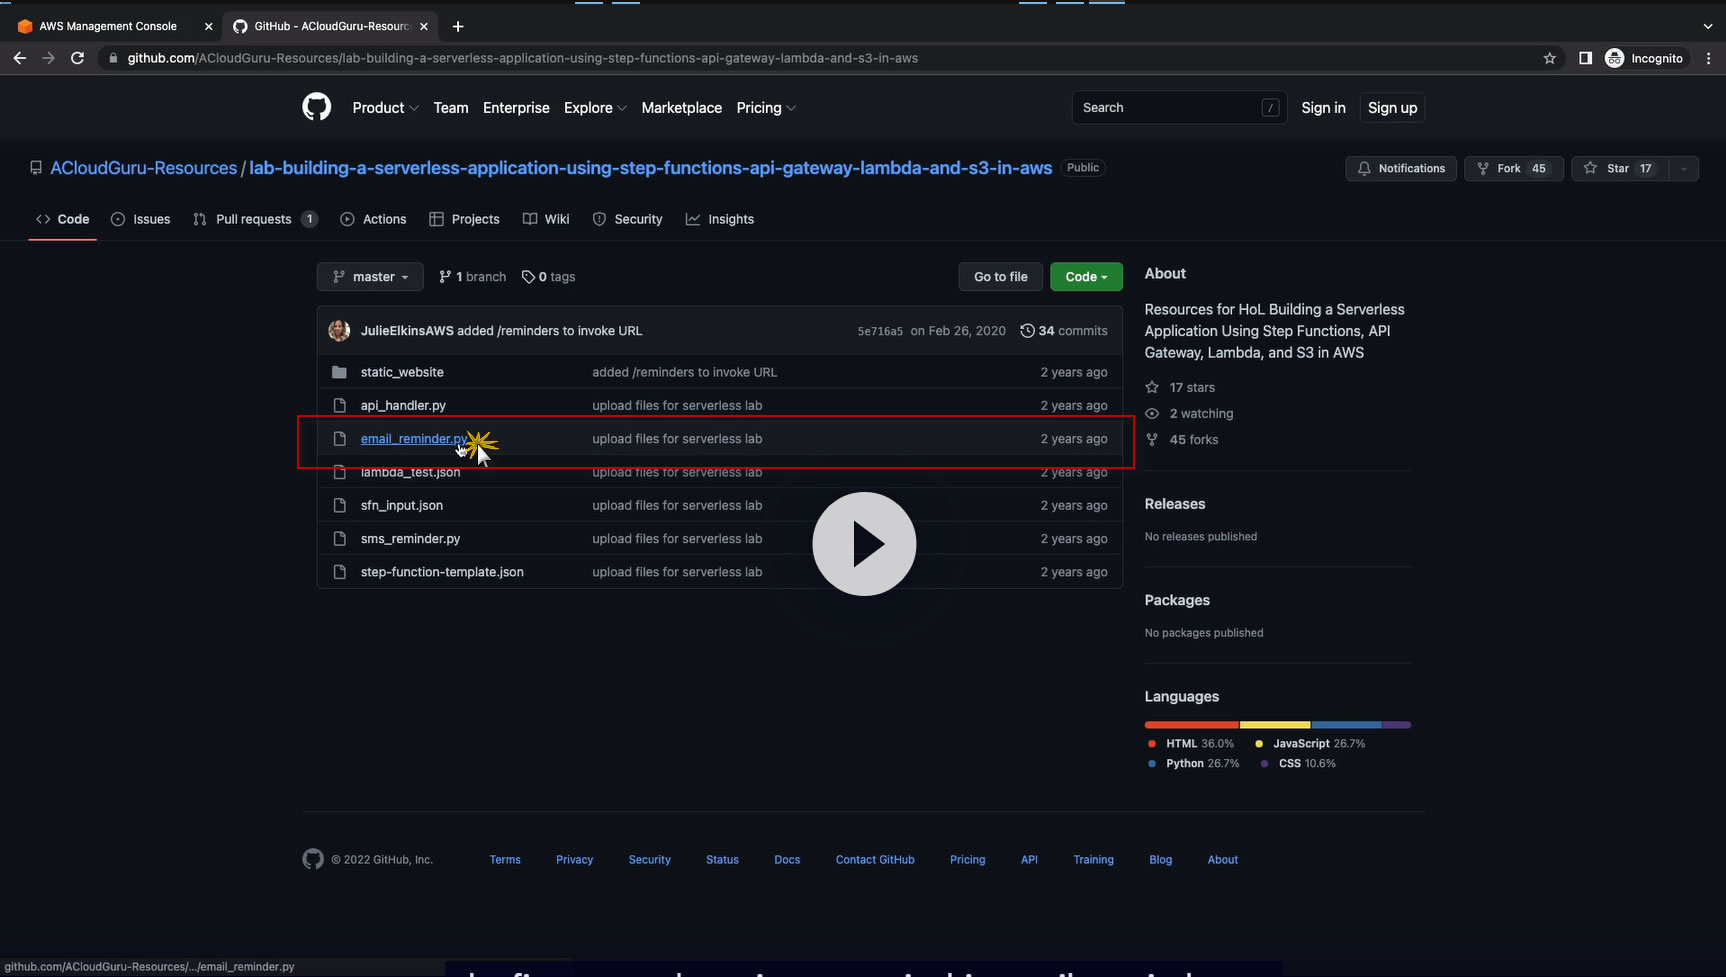Click the file icon next to sms_reminder.py
The width and height of the screenshot is (1726, 977).
(x=340, y=538)
